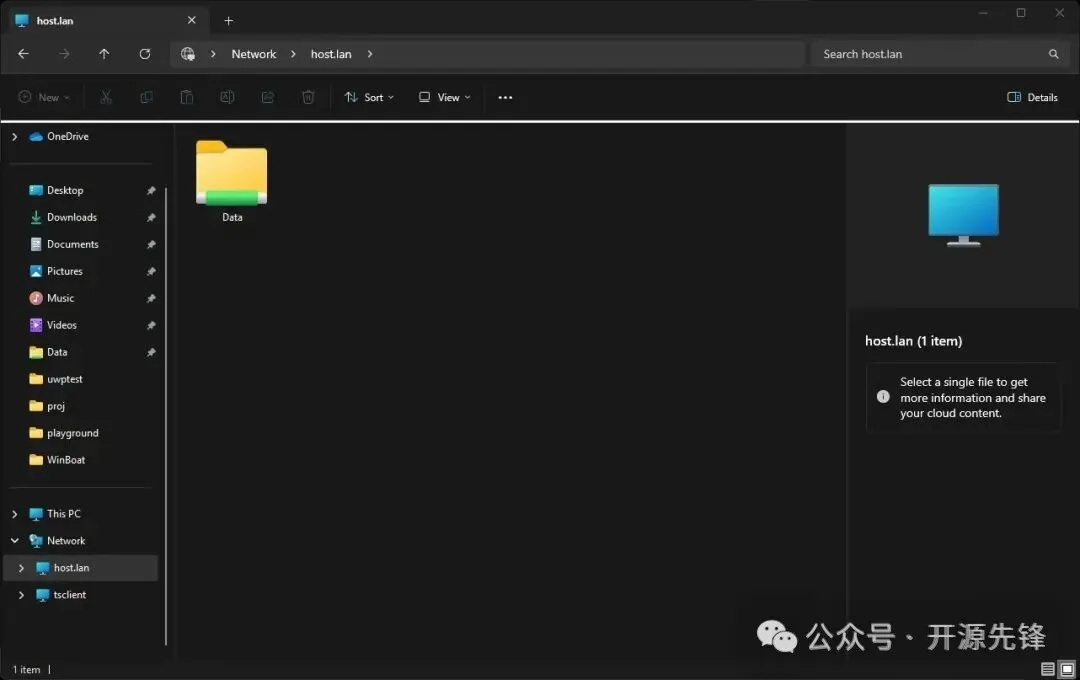This screenshot has height=680, width=1080.
Task: Go up one folder level arrow
Action: (x=104, y=54)
